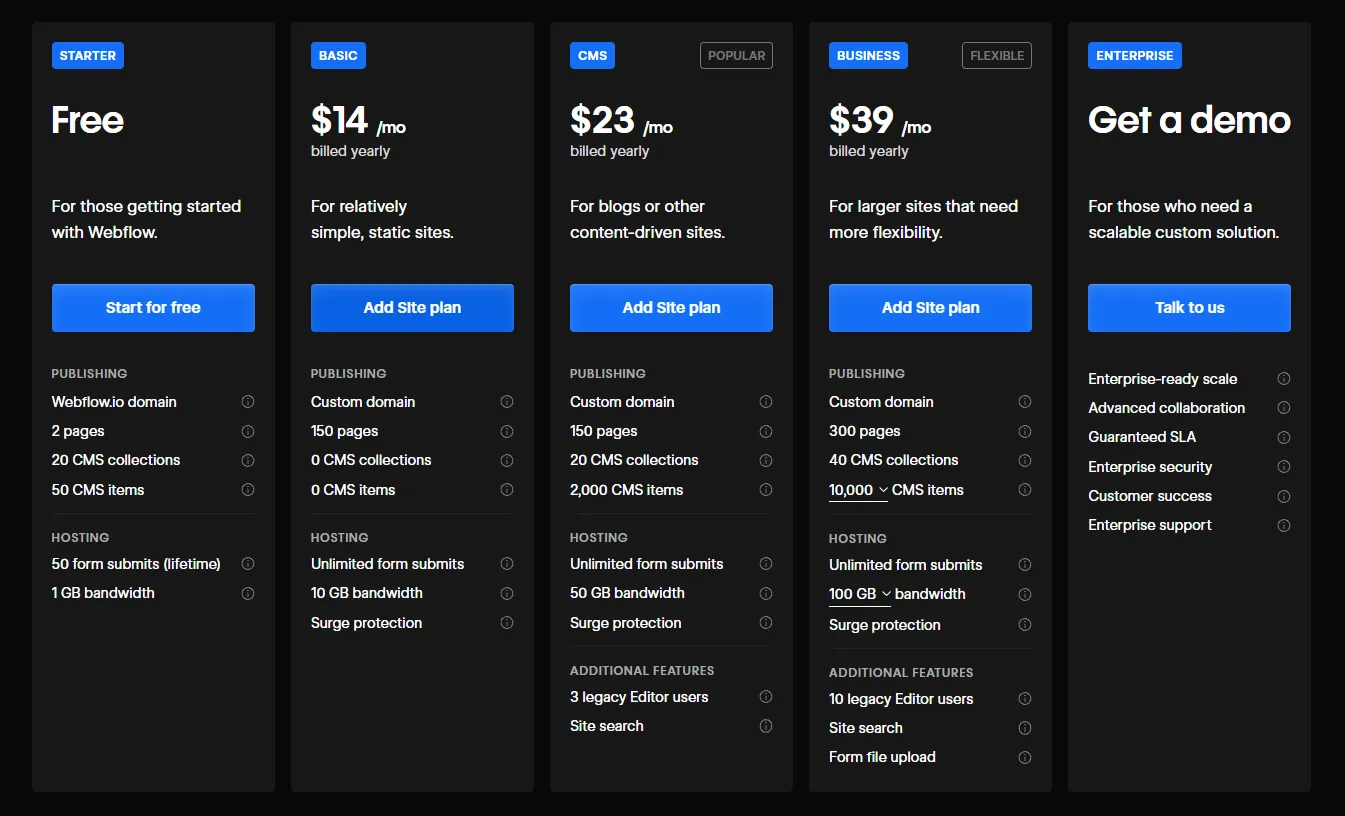Click info icon for Basic Unlimited form submits
The height and width of the screenshot is (816, 1345).
[507, 564]
